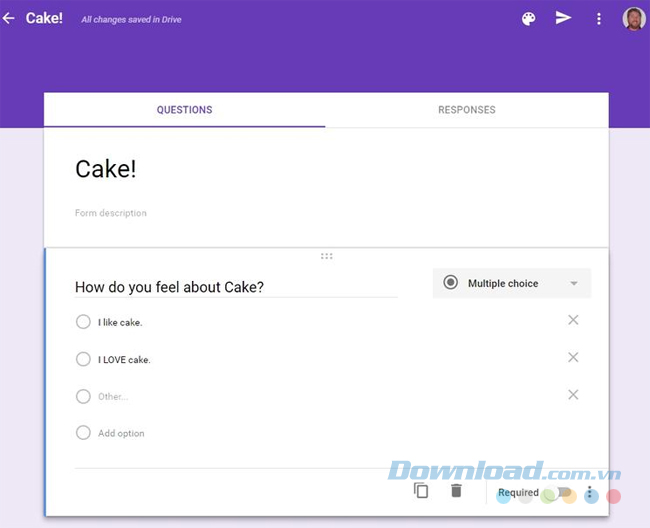Open the Multiple choice type dropdown
This screenshot has width=650, height=528.
[x=511, y=283]
